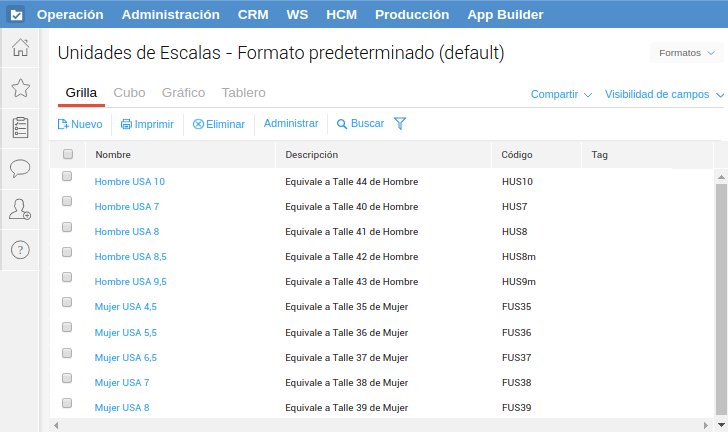Sort by the Código column header
The width and height of the screenshot is (728, 432).
pos(518,155)
